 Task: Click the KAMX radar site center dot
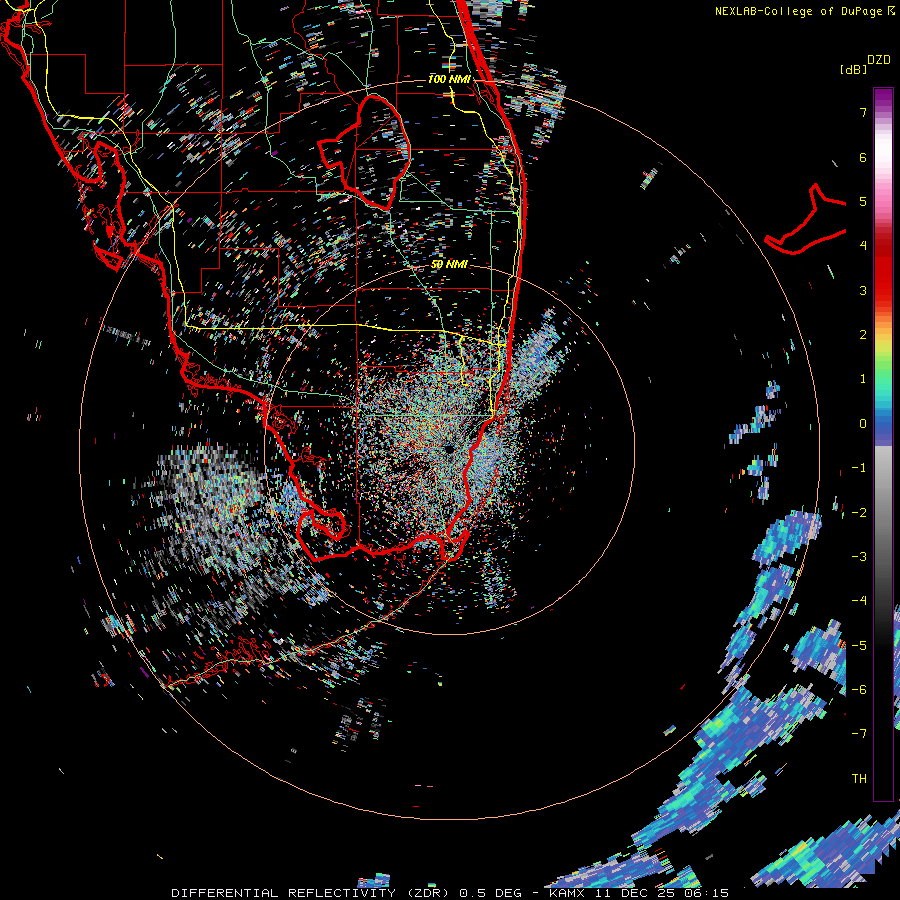point(448,449)
